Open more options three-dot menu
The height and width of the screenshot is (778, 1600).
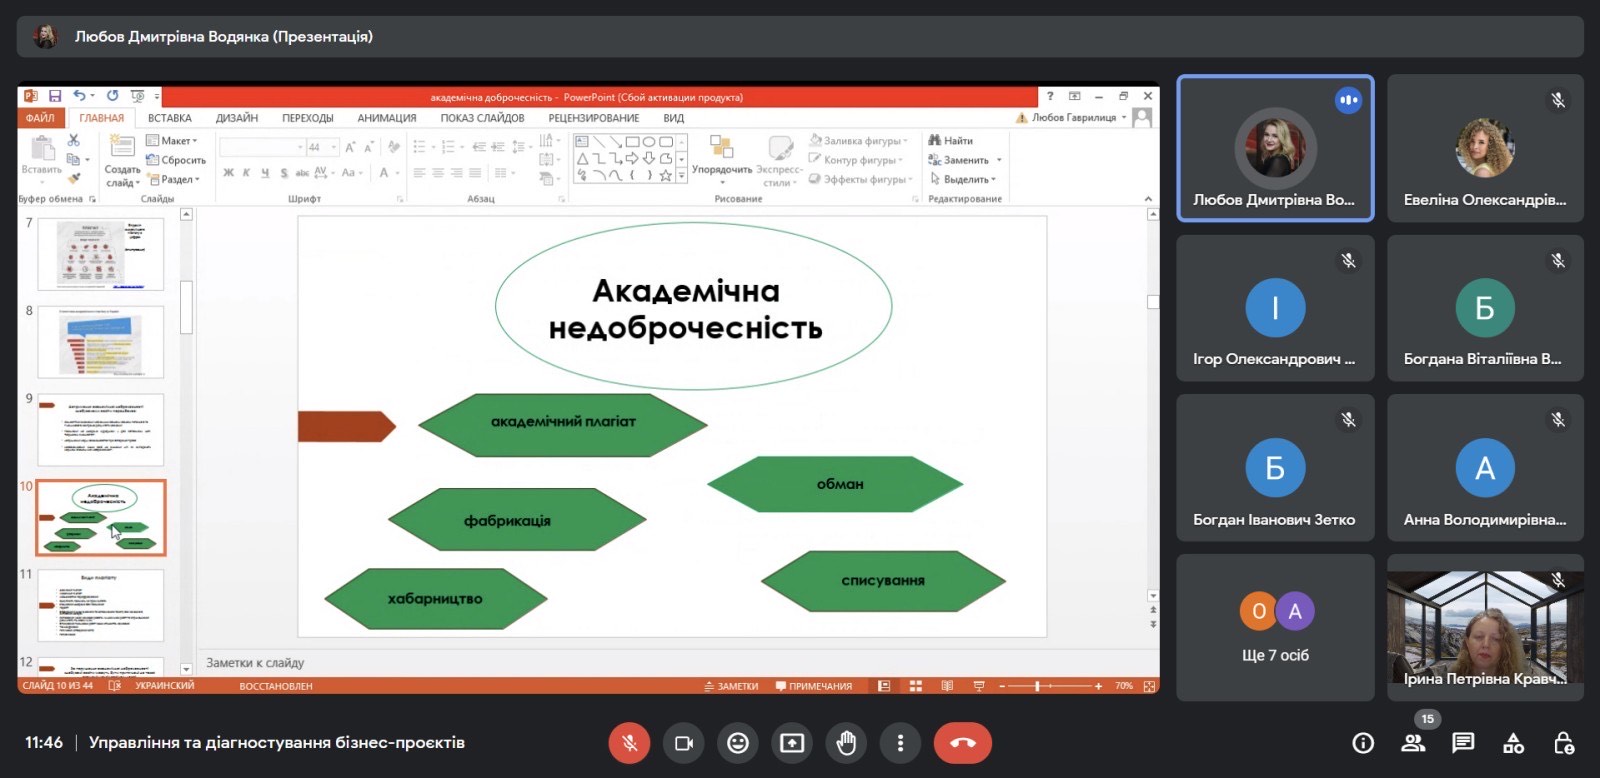[x=900, y=743]
